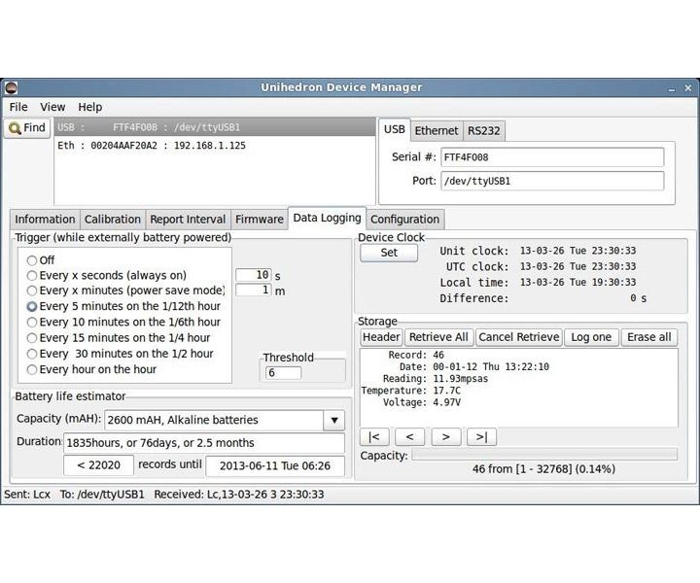700x583 pixels.
Task: Go to previous record arrow button
Action: pos(410,436)
